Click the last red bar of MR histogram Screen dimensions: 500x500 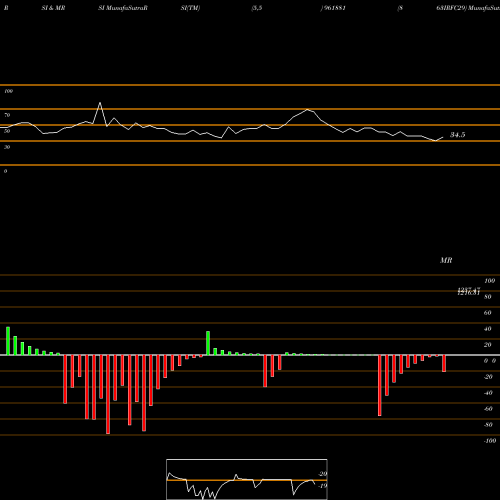point(444,363)
